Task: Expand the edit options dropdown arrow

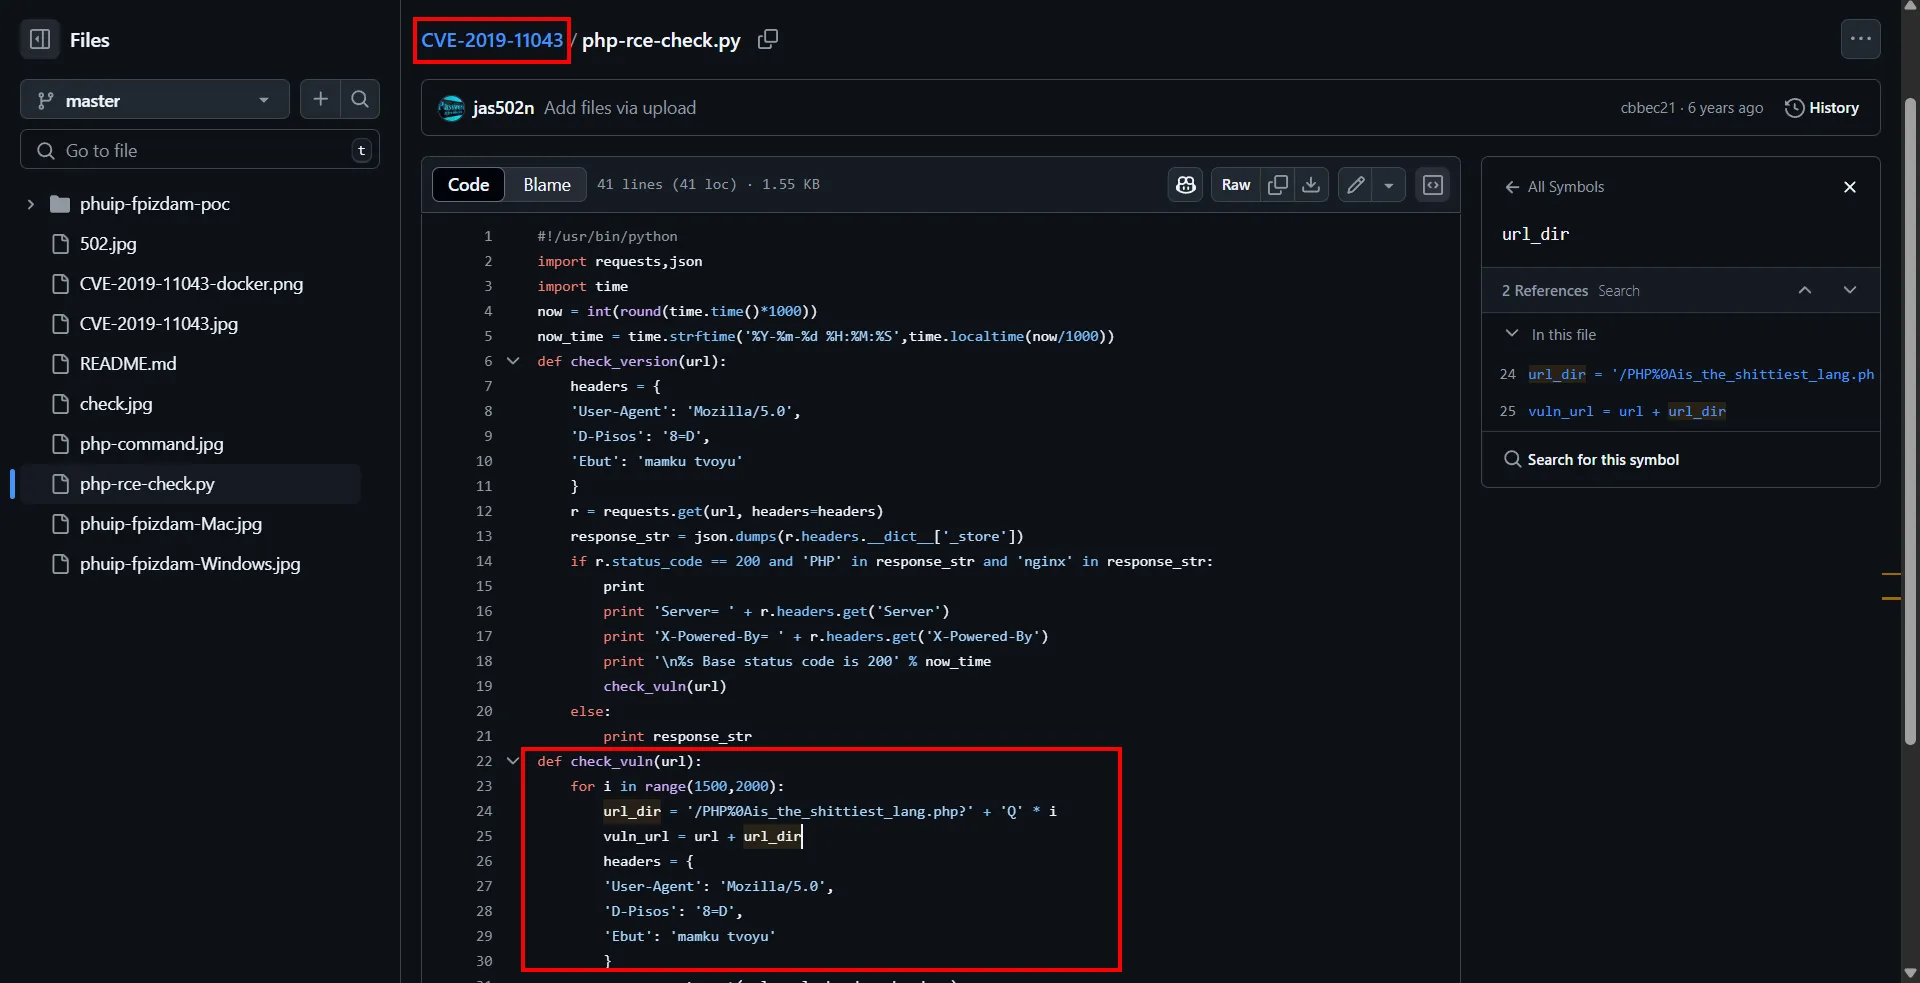Action: [x=1389, y=185]
